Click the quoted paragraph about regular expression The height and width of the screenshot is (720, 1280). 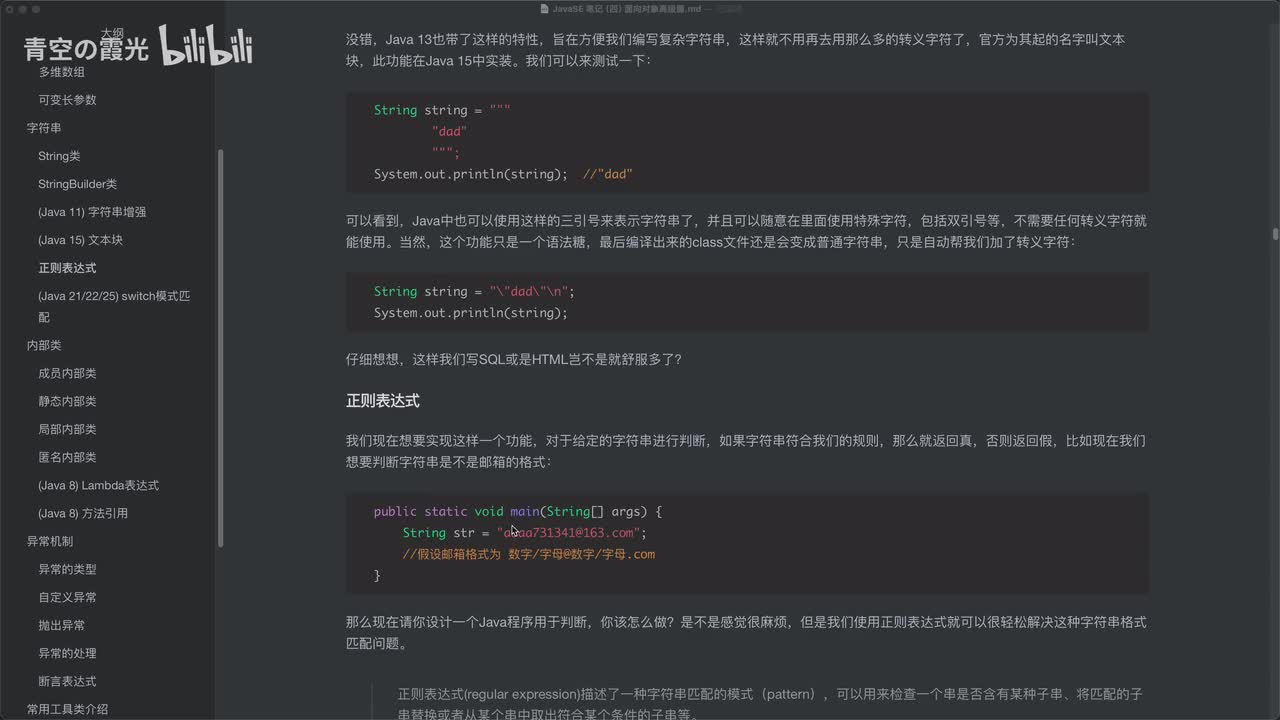(x=770, y=704)
